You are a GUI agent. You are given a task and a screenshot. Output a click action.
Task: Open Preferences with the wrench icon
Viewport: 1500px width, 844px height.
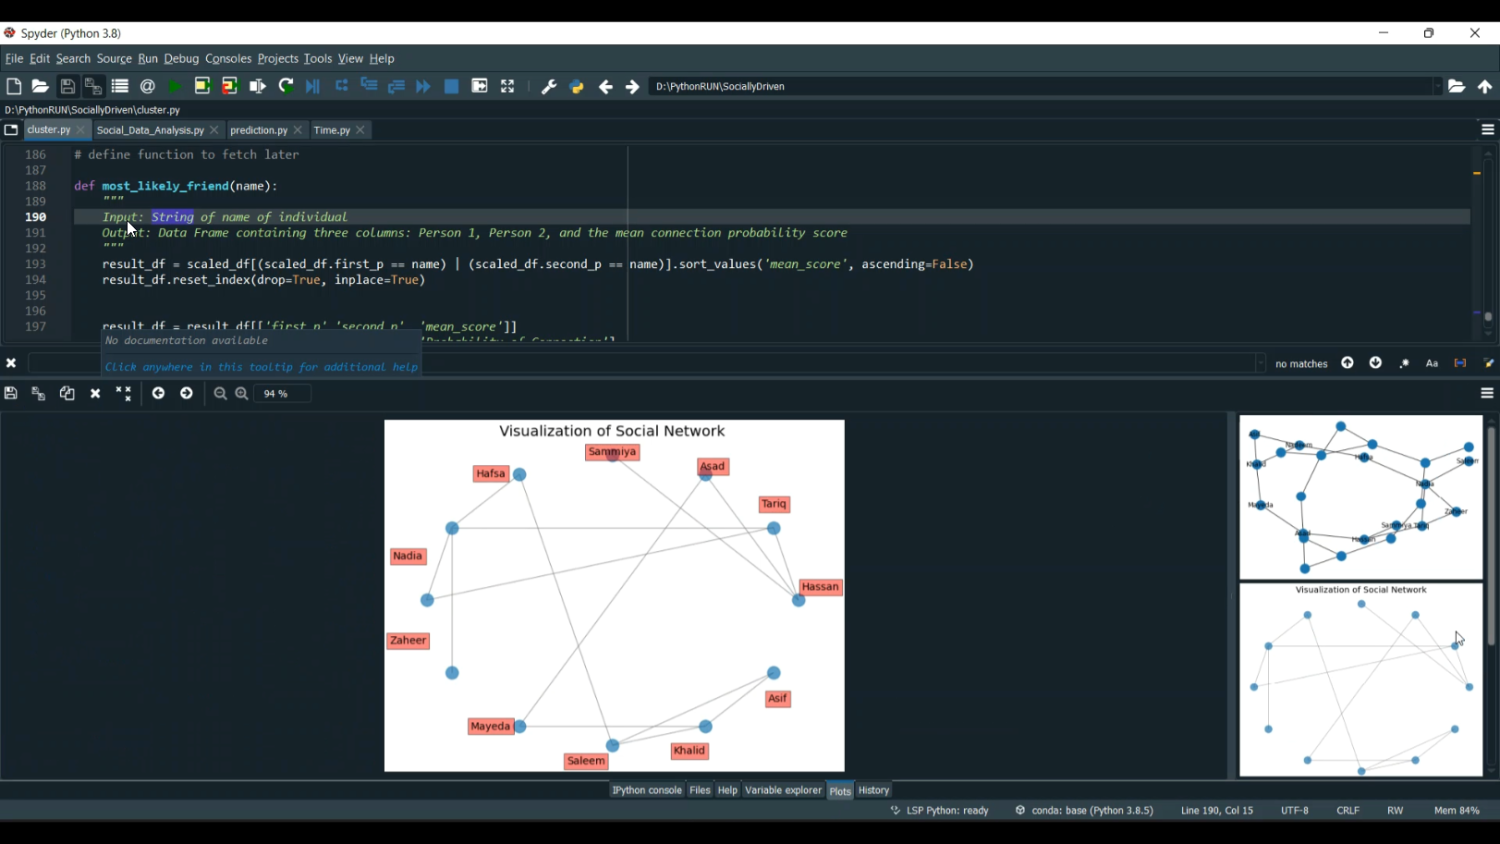coord(549,87)
